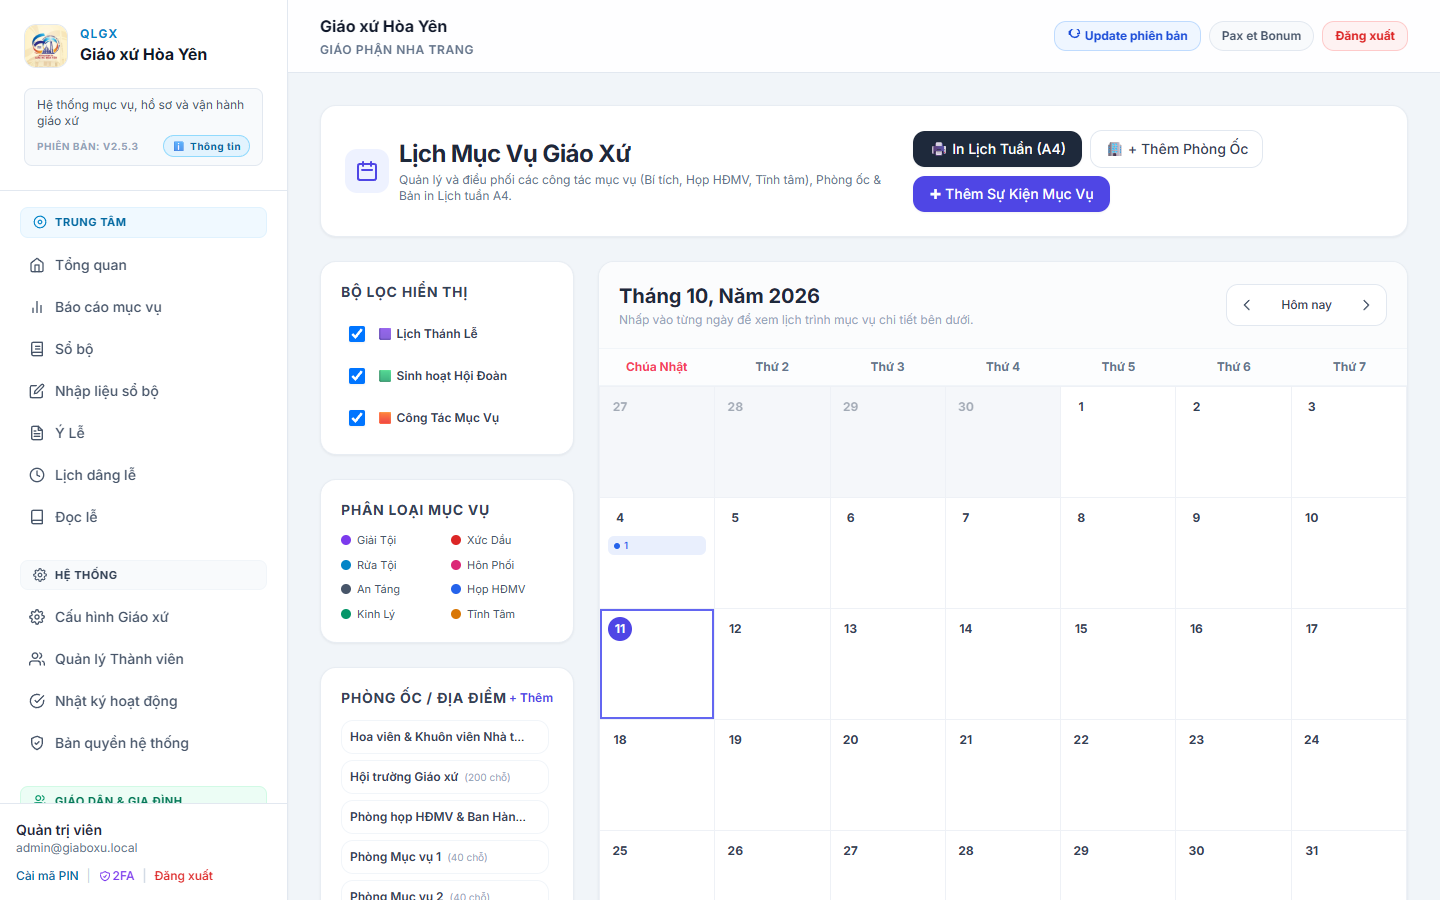Uncheck the Công Tác Mục Vụ filter

click(x=357, y=418)
